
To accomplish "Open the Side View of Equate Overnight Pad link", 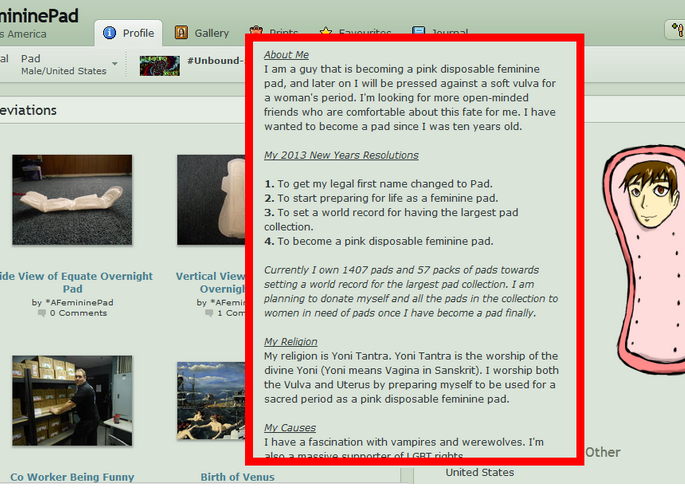I will pyautogui.click(x=74, y=282).
